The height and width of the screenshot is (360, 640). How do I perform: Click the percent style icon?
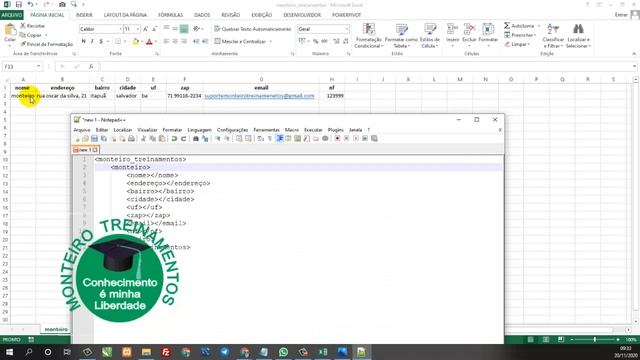coord(315,41)
